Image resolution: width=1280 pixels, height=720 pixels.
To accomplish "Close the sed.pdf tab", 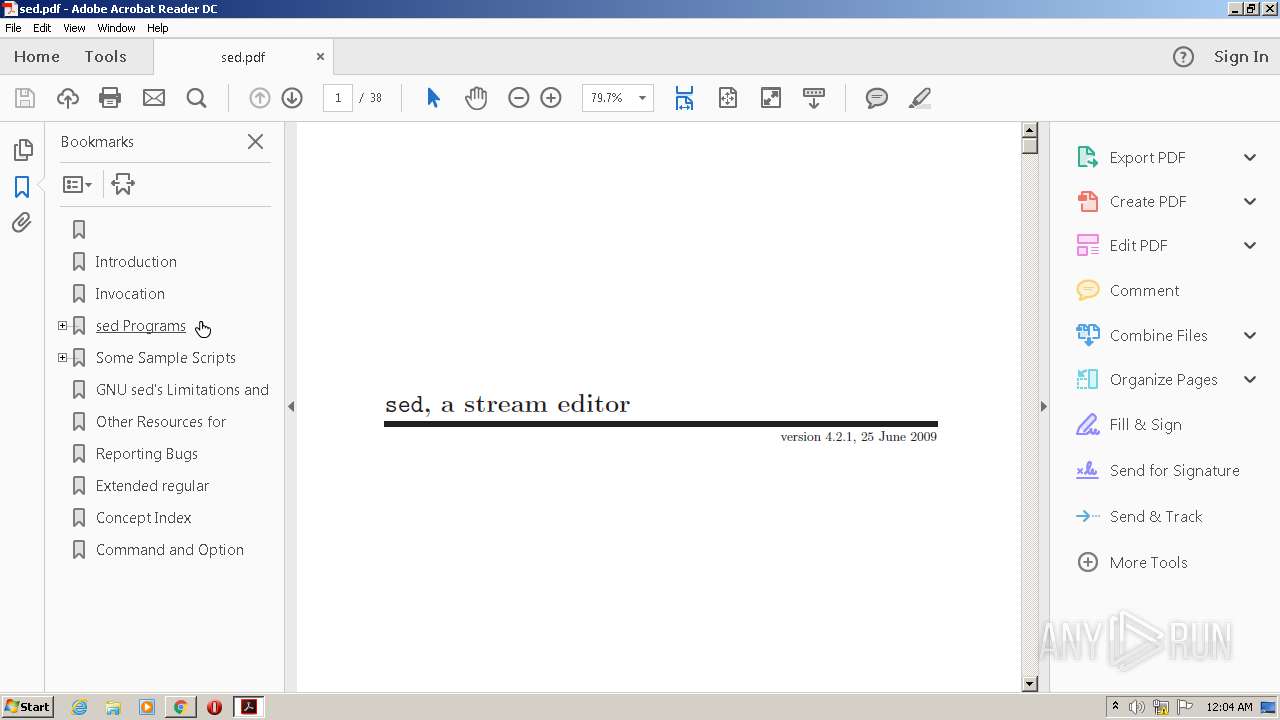I will 320,57.
